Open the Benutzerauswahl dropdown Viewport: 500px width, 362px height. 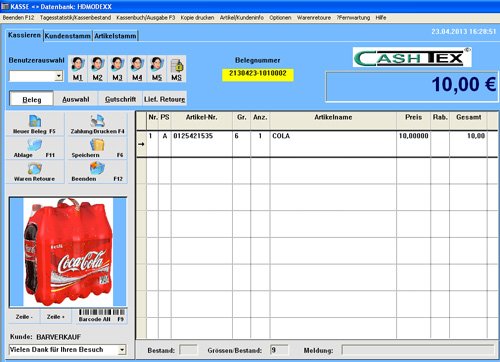(59, 76)
